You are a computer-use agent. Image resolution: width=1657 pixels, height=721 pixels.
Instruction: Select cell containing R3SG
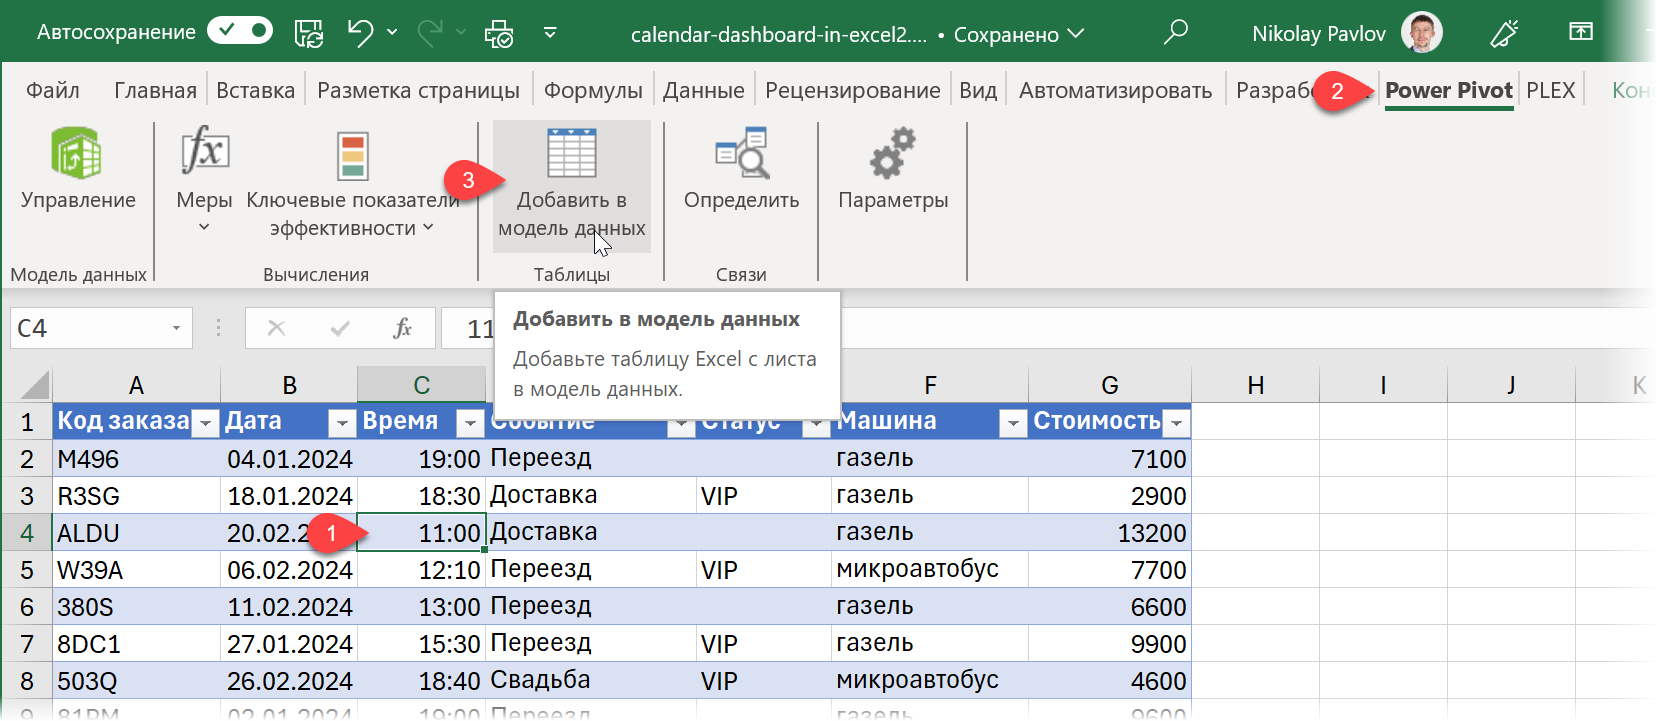click(x=136, y=496)
